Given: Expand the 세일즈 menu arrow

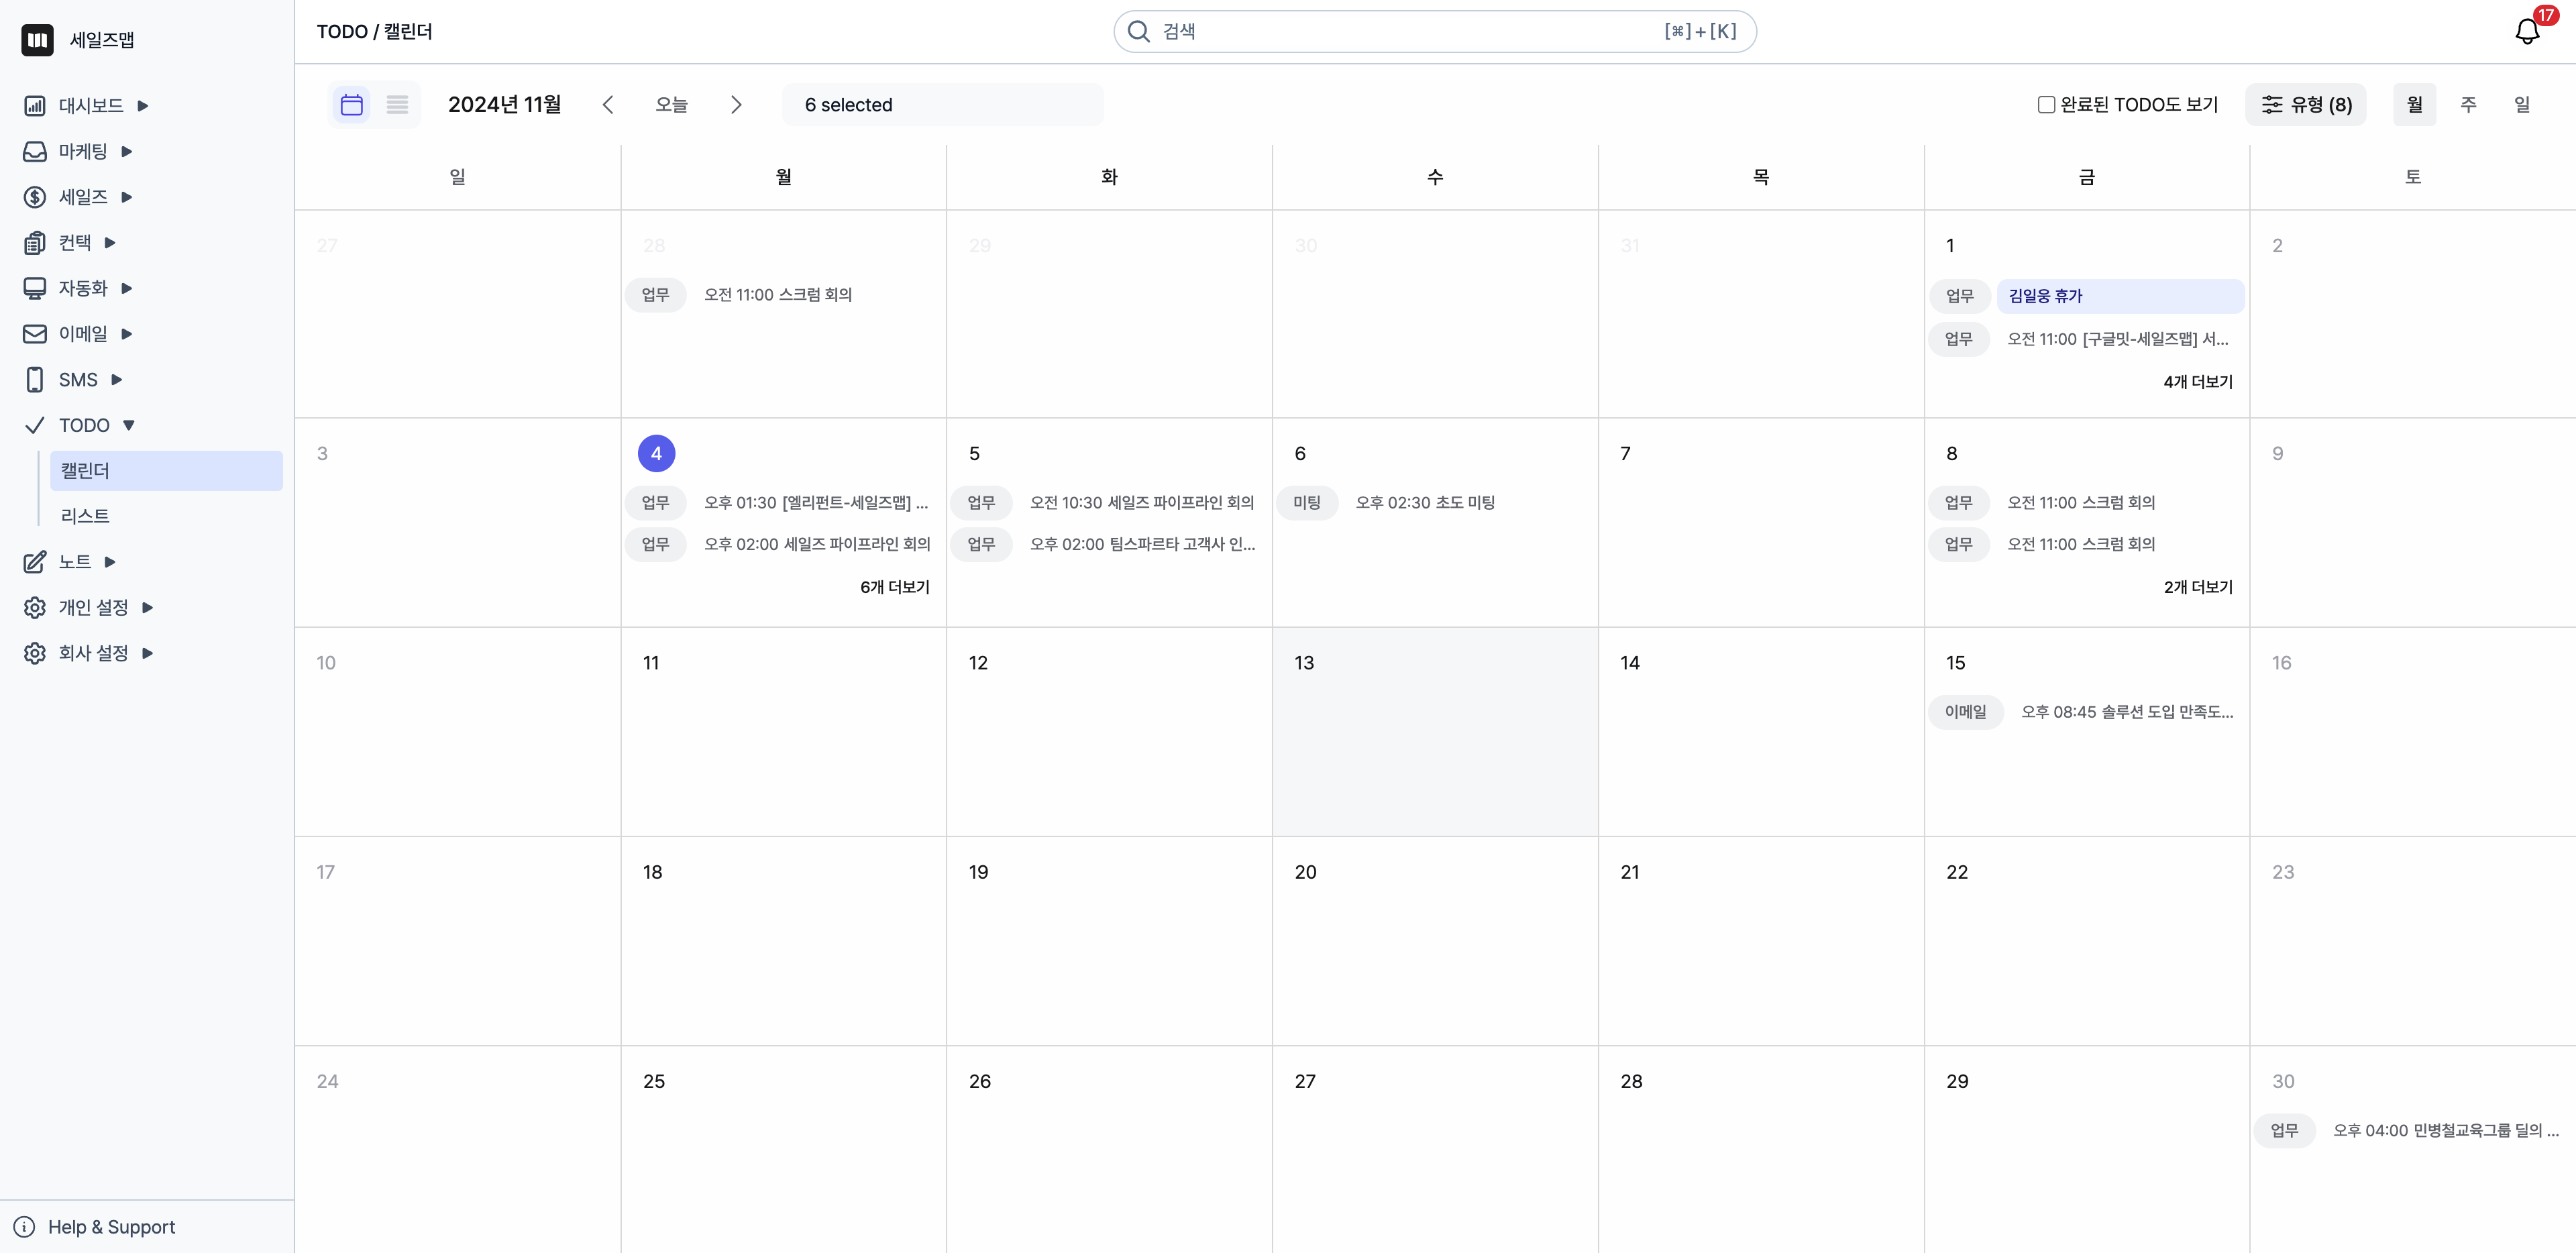Looking at the screenshot, I should [x=127, y=197].
